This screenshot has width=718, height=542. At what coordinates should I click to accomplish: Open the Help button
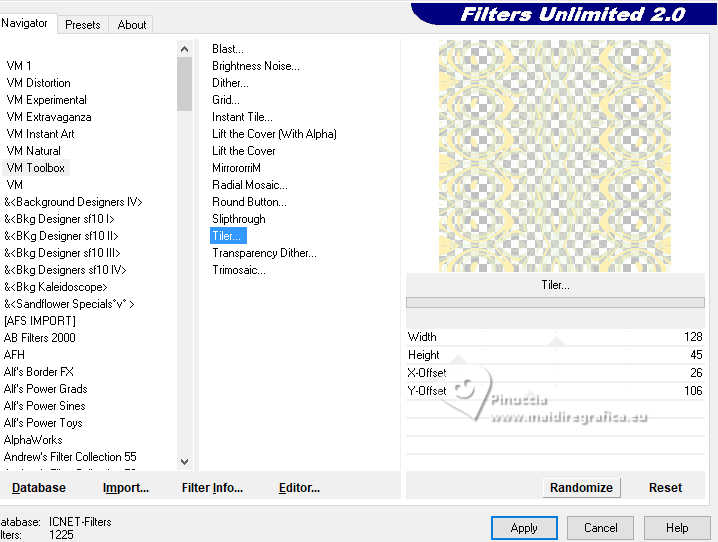coord(677,528)
